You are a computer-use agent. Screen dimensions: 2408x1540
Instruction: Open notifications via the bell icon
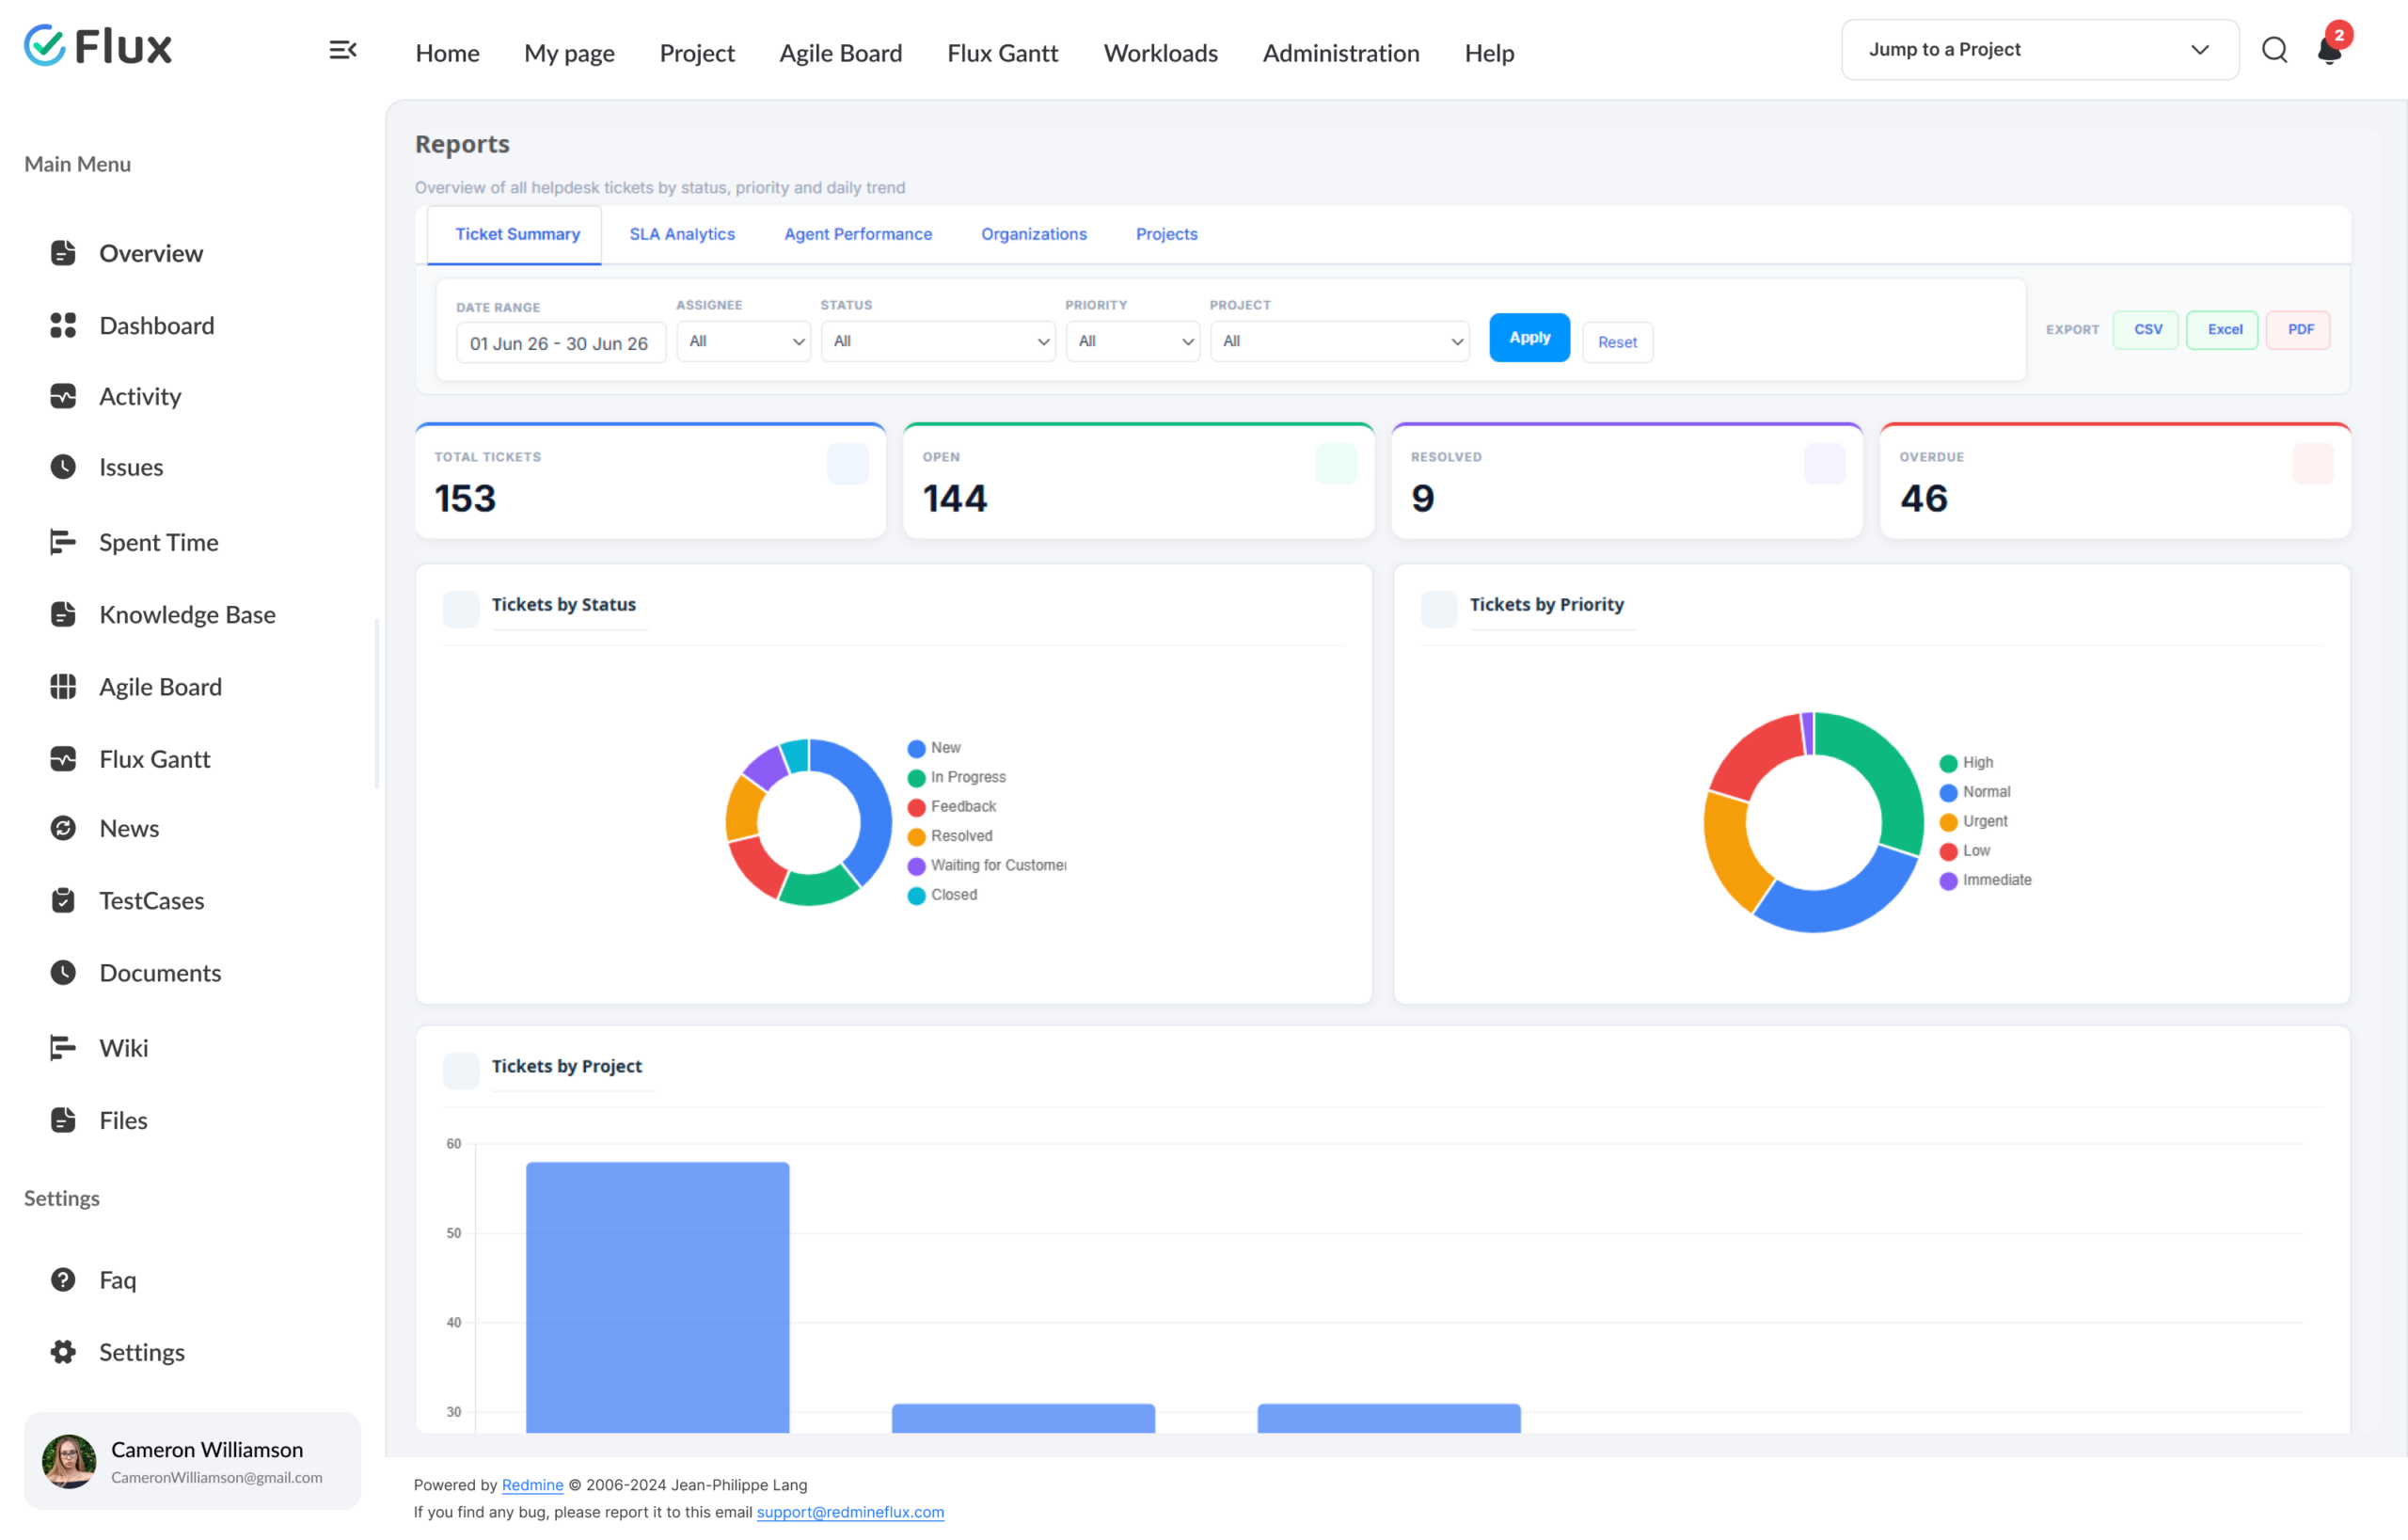(2329, 50)
